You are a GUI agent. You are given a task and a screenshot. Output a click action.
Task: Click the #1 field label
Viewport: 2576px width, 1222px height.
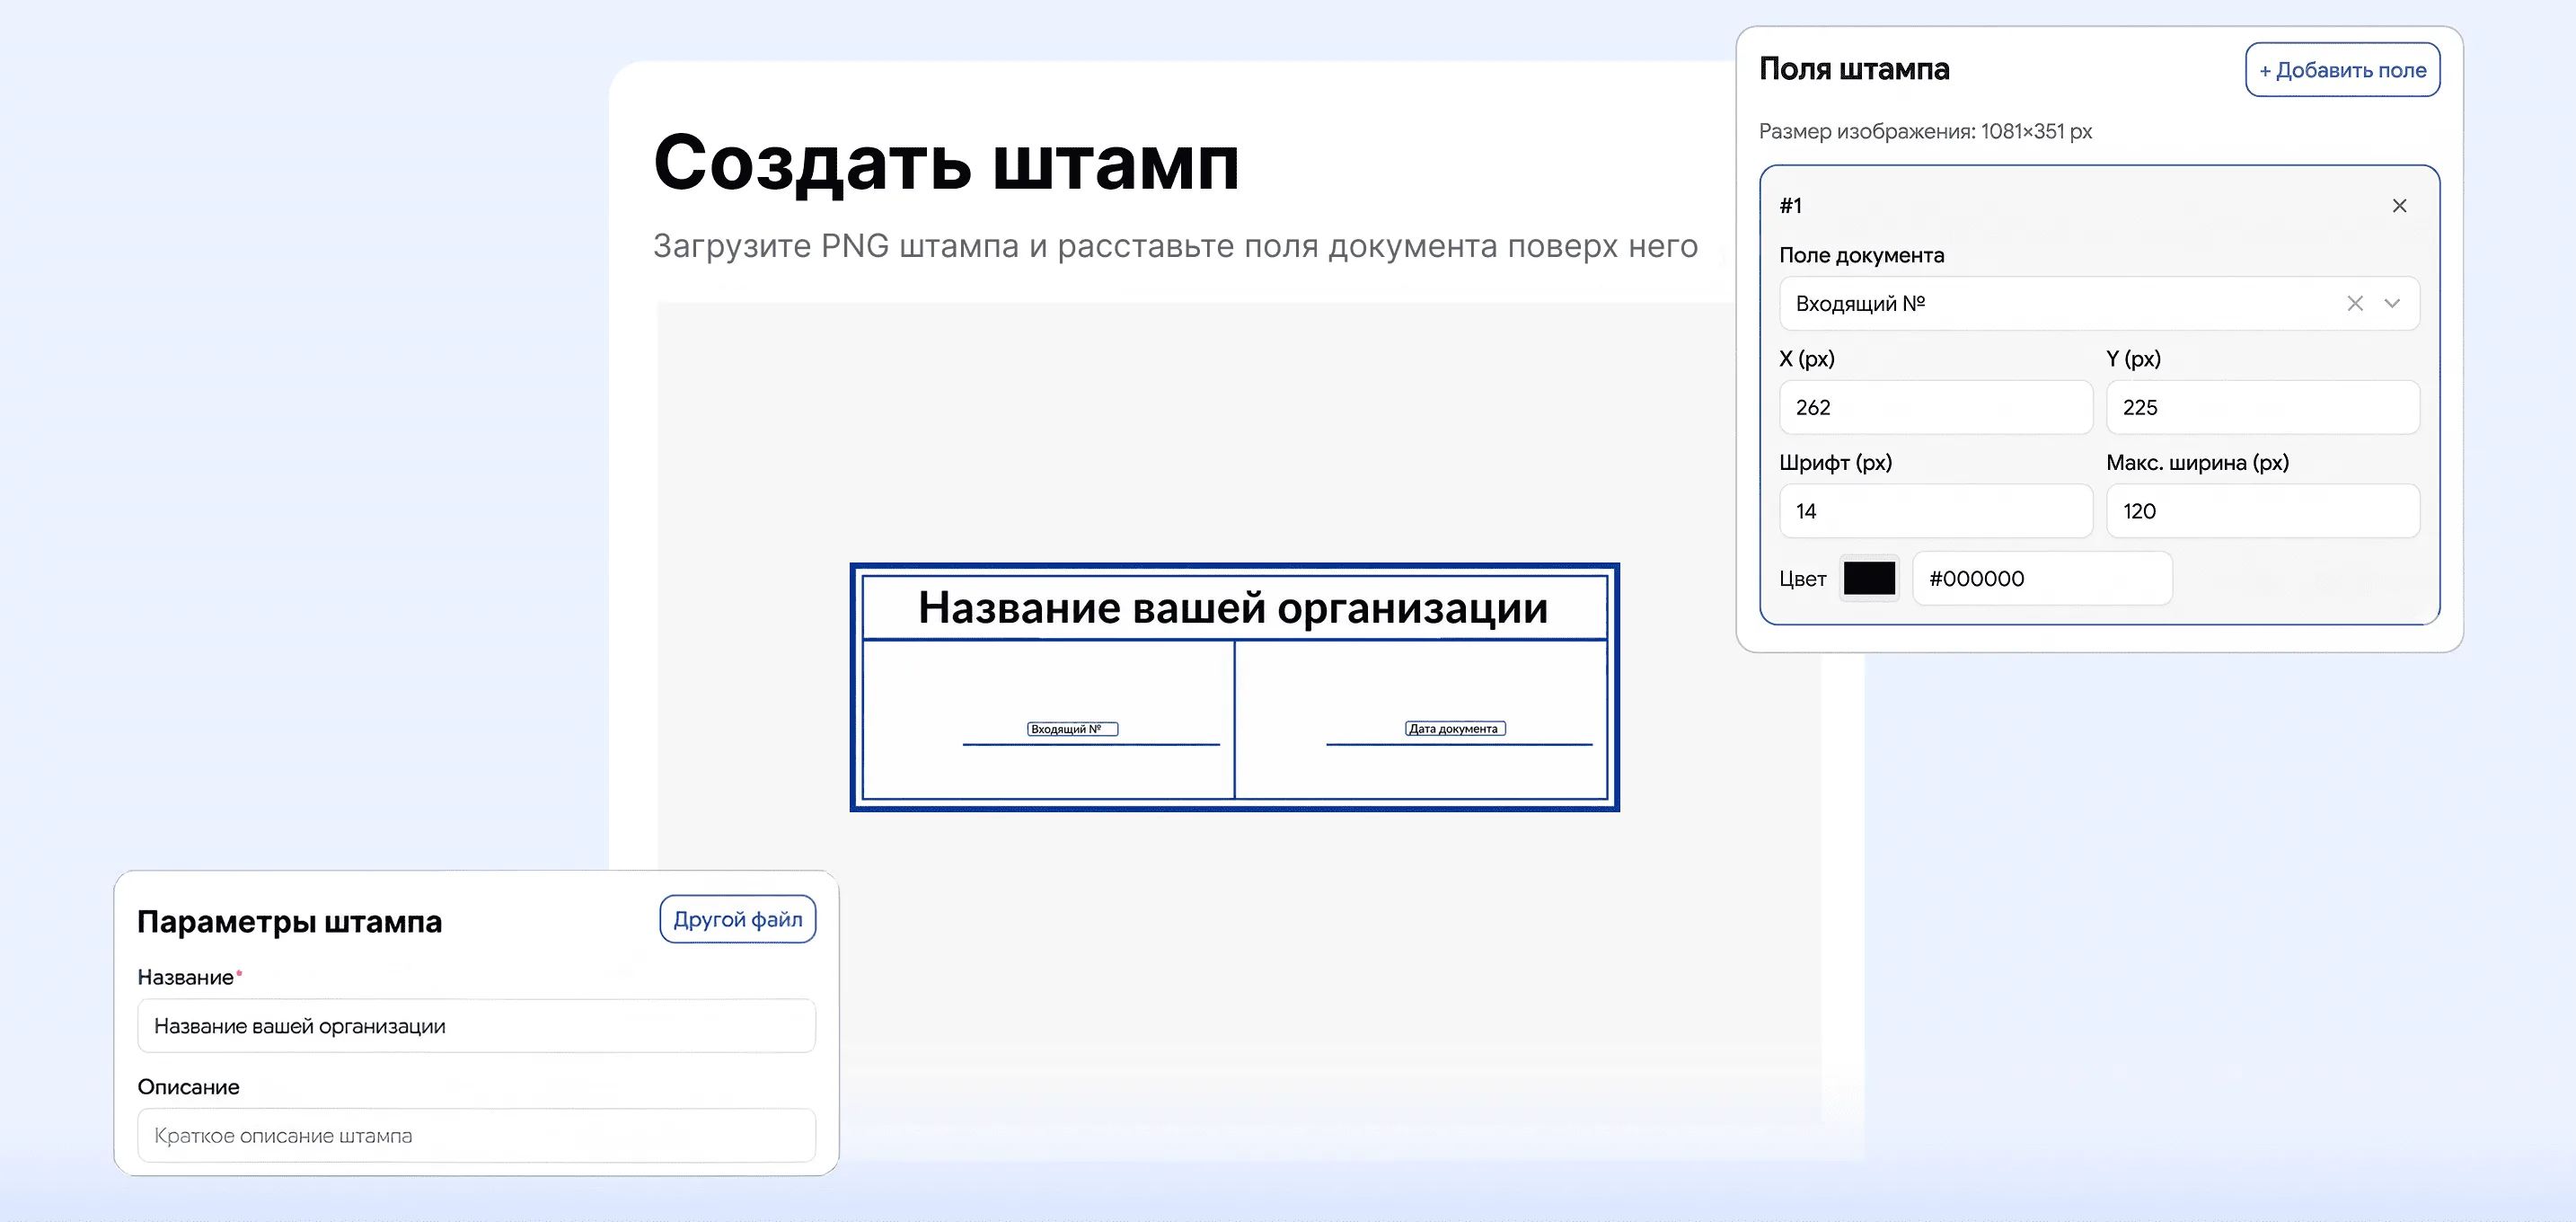pyautogui.click(x=1790, y=206)
